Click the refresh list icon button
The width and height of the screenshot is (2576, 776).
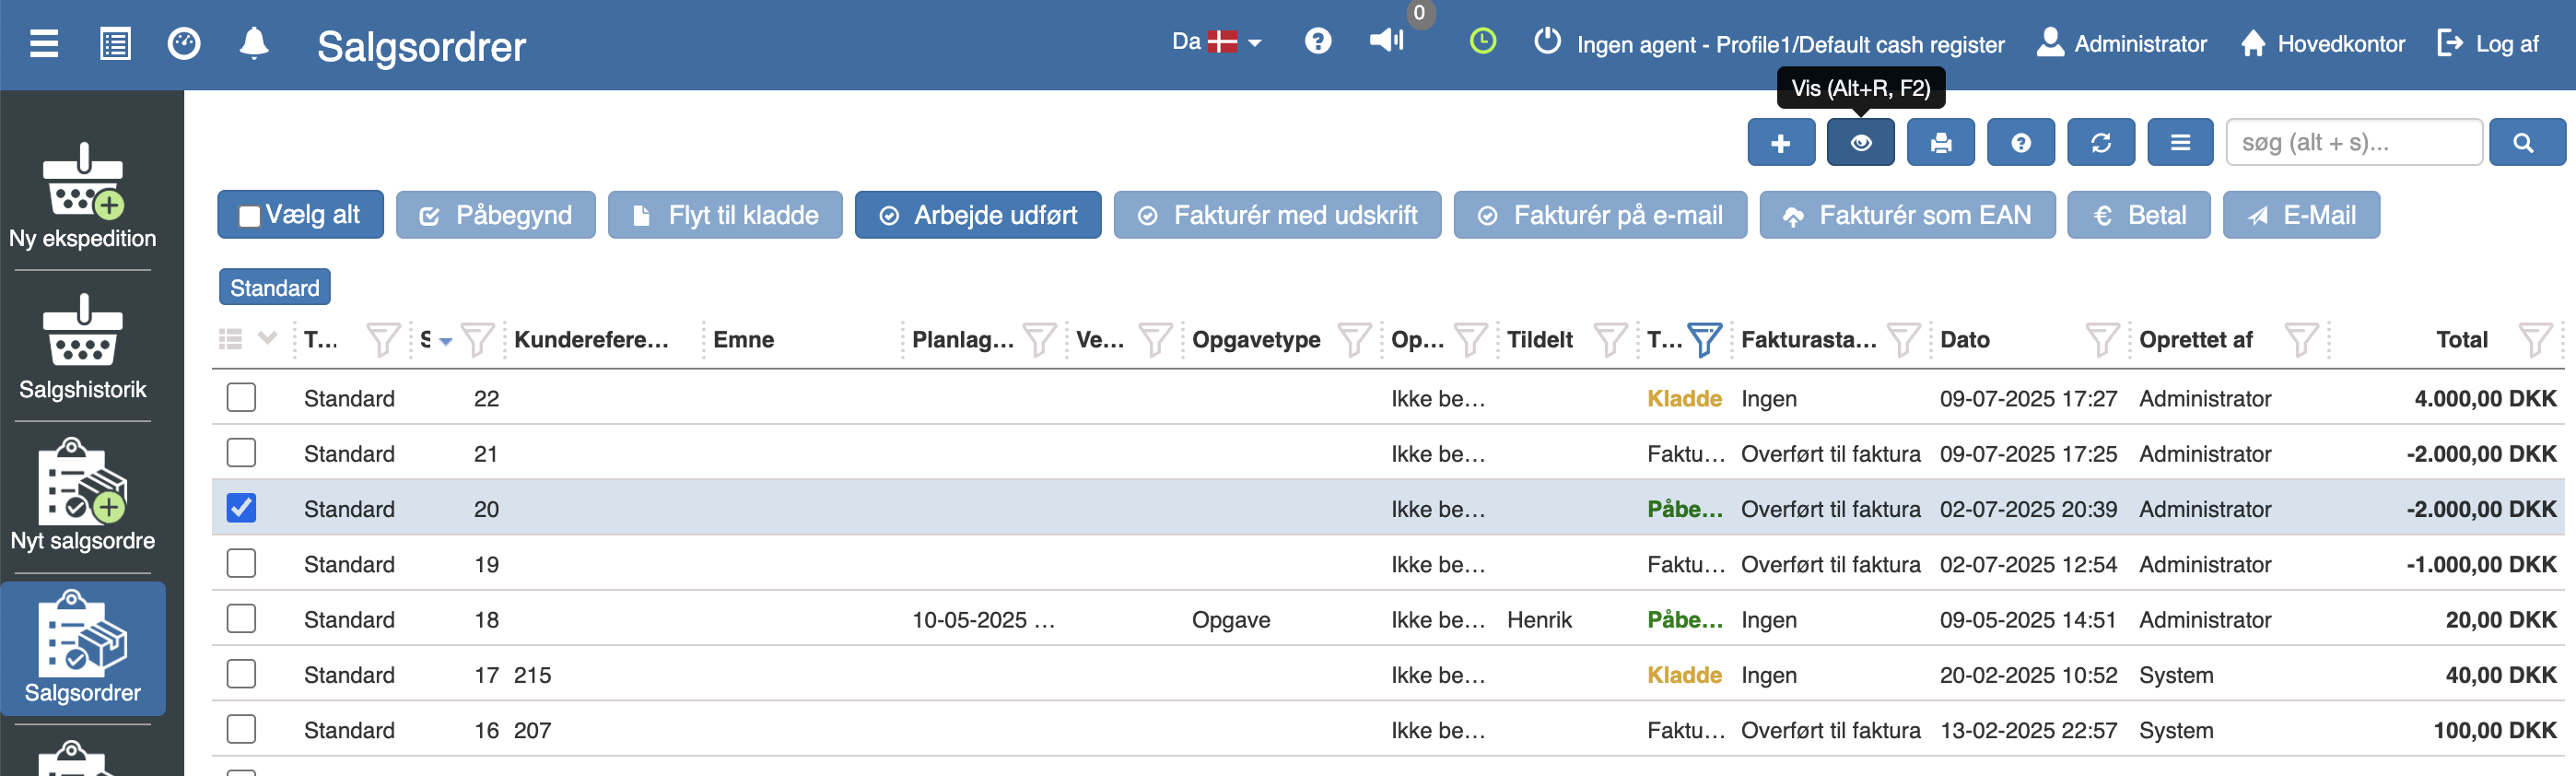click(2100, 143)
